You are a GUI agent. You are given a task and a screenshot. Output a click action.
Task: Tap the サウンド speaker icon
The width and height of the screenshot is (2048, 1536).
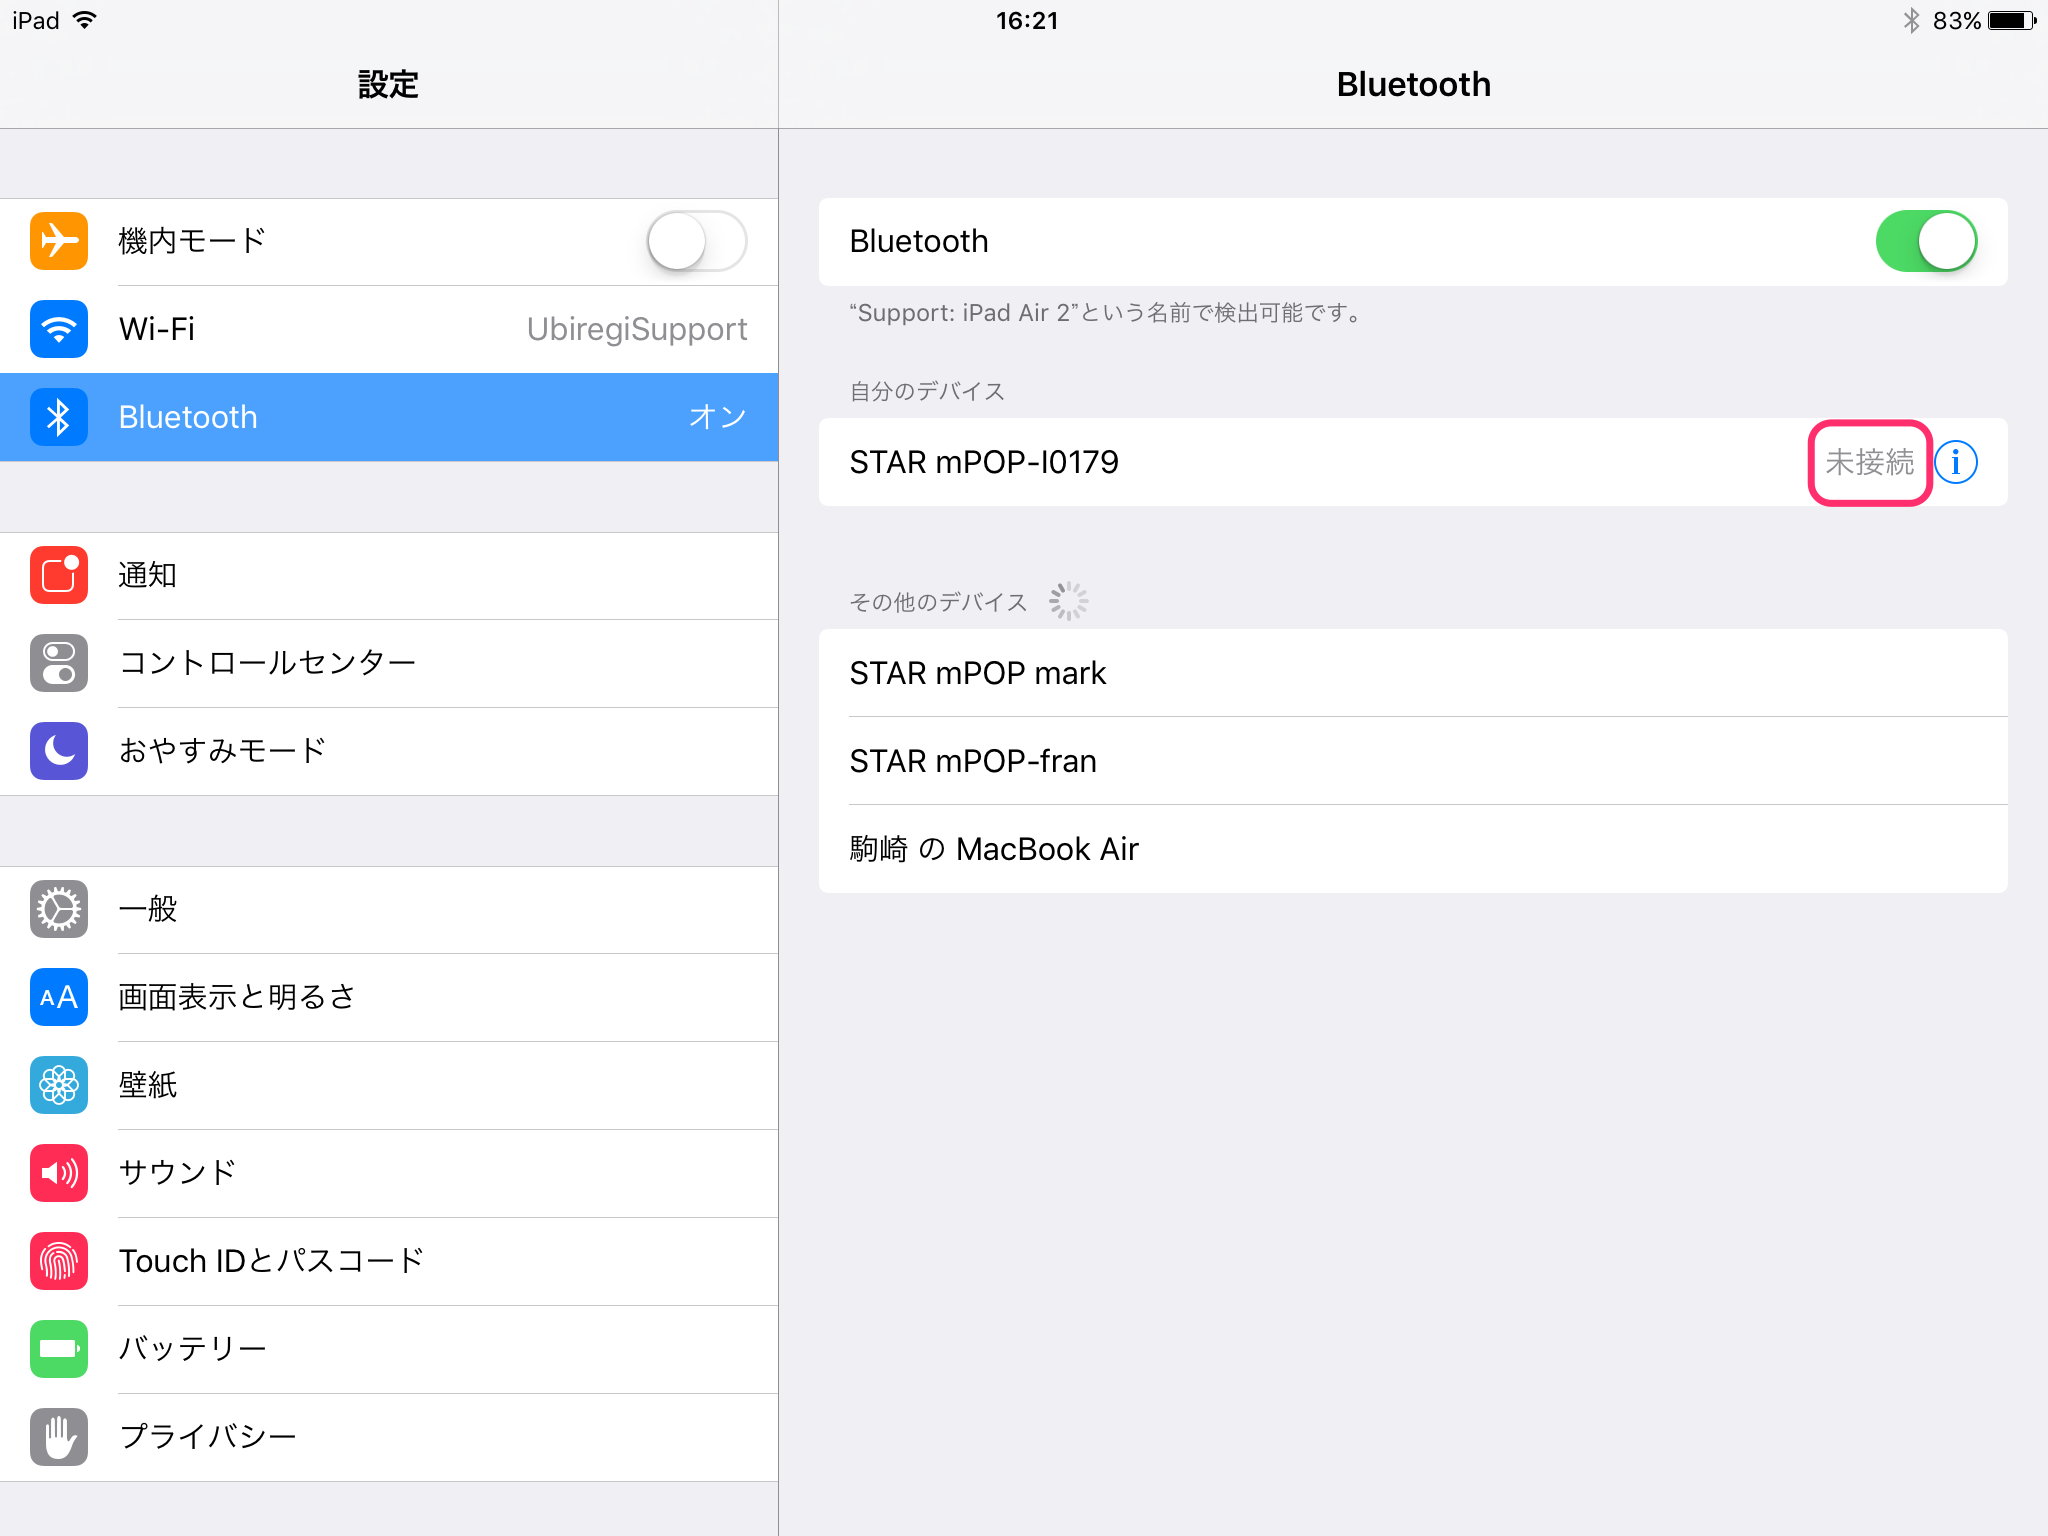click(59, 1173)
